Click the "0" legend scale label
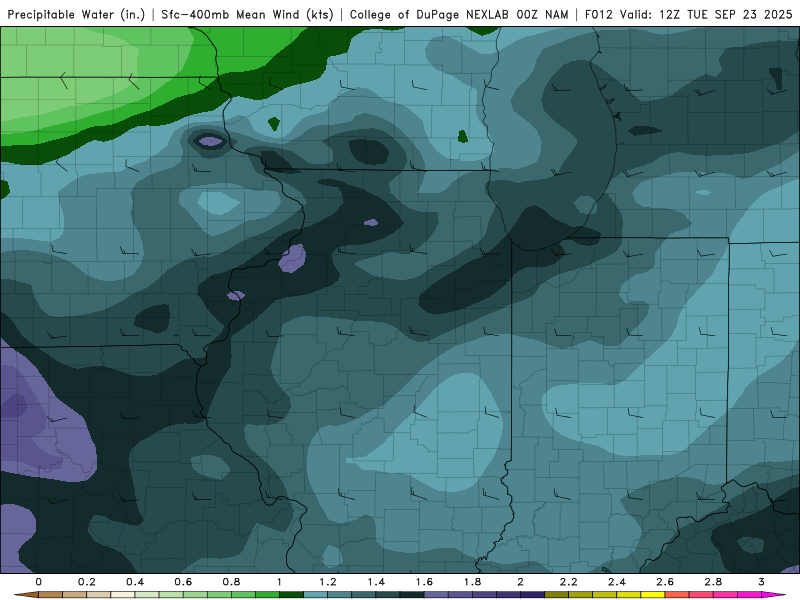This screenshot has height=600, width=800. pyautogui.click(x=38, y=582)
